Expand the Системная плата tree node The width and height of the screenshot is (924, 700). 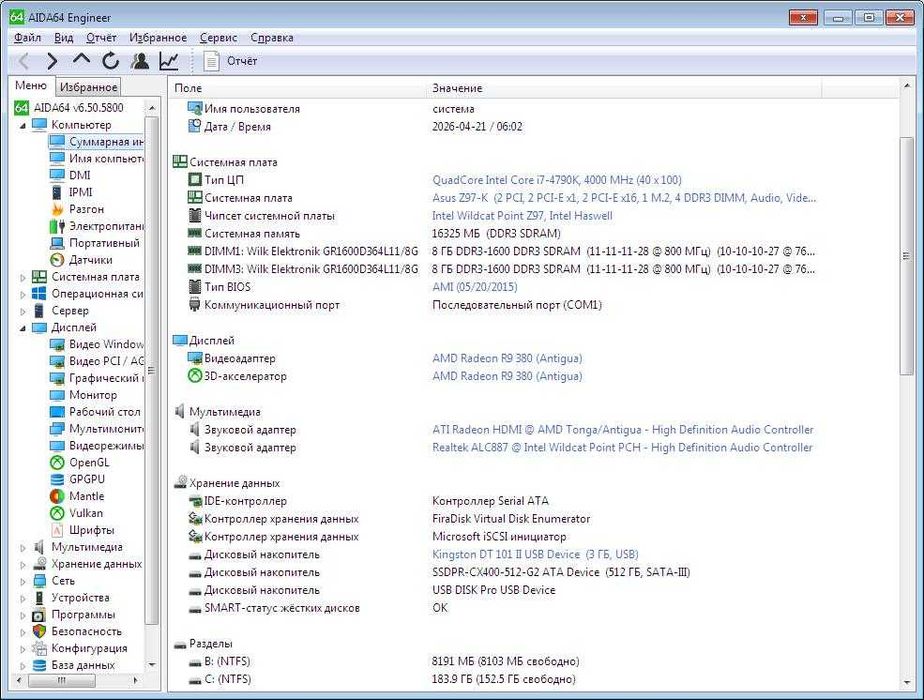click(x=23, y=277)
